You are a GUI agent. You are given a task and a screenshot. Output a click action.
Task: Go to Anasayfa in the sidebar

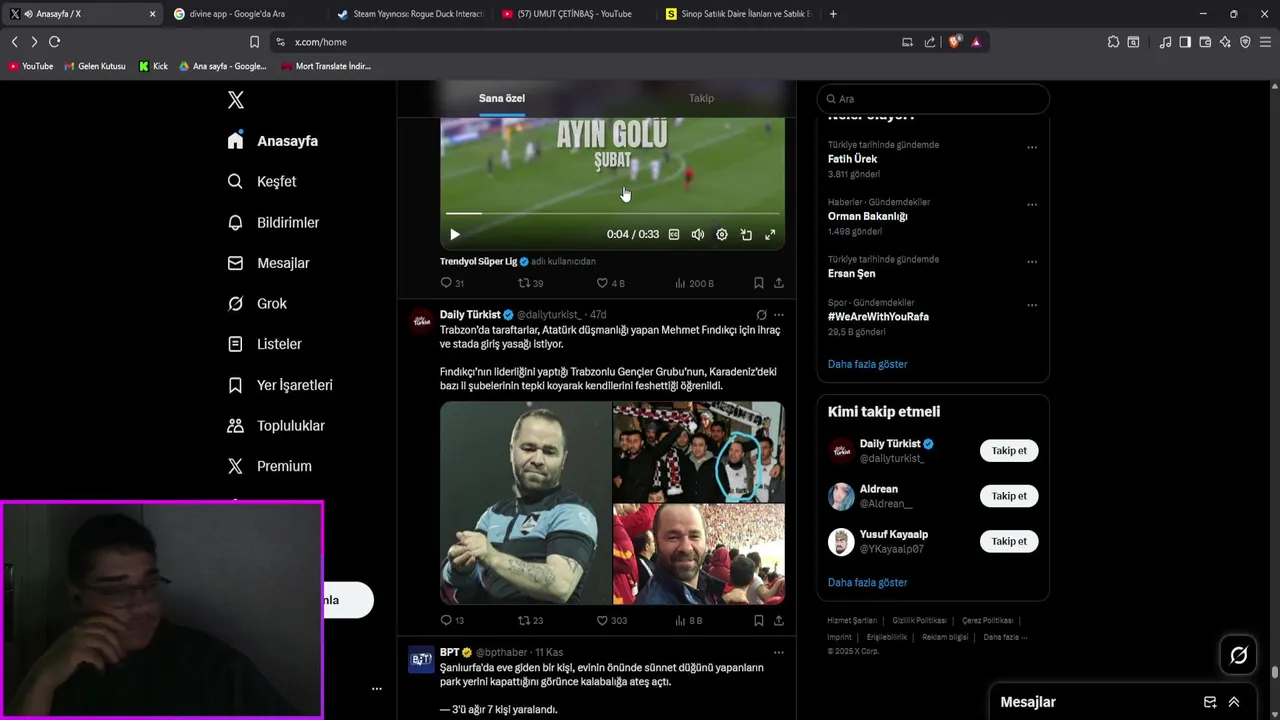(273, 141)
